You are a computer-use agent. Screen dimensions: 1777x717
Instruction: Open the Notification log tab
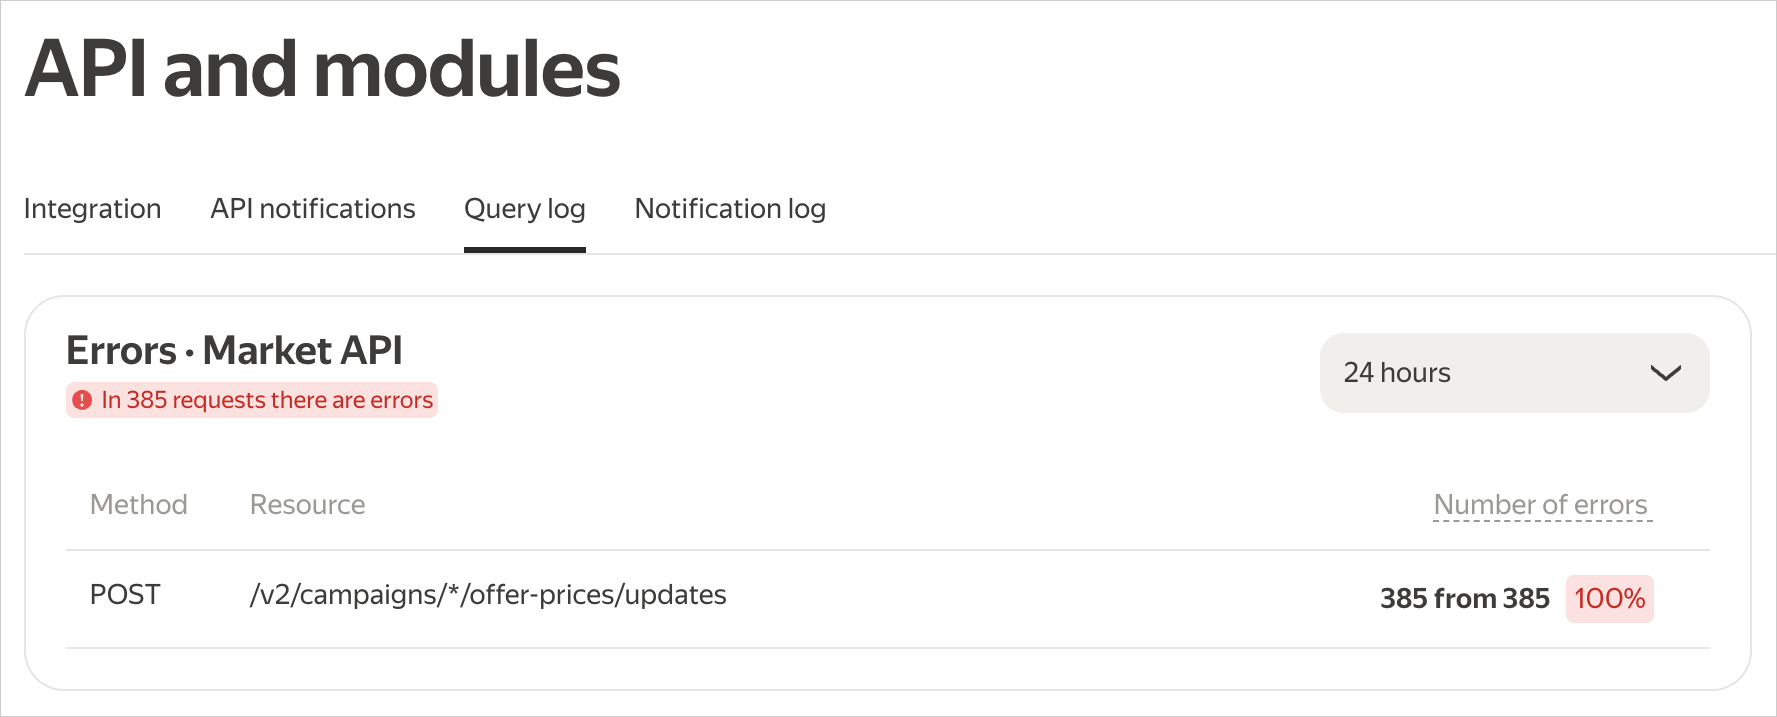[x=729, y=209]
